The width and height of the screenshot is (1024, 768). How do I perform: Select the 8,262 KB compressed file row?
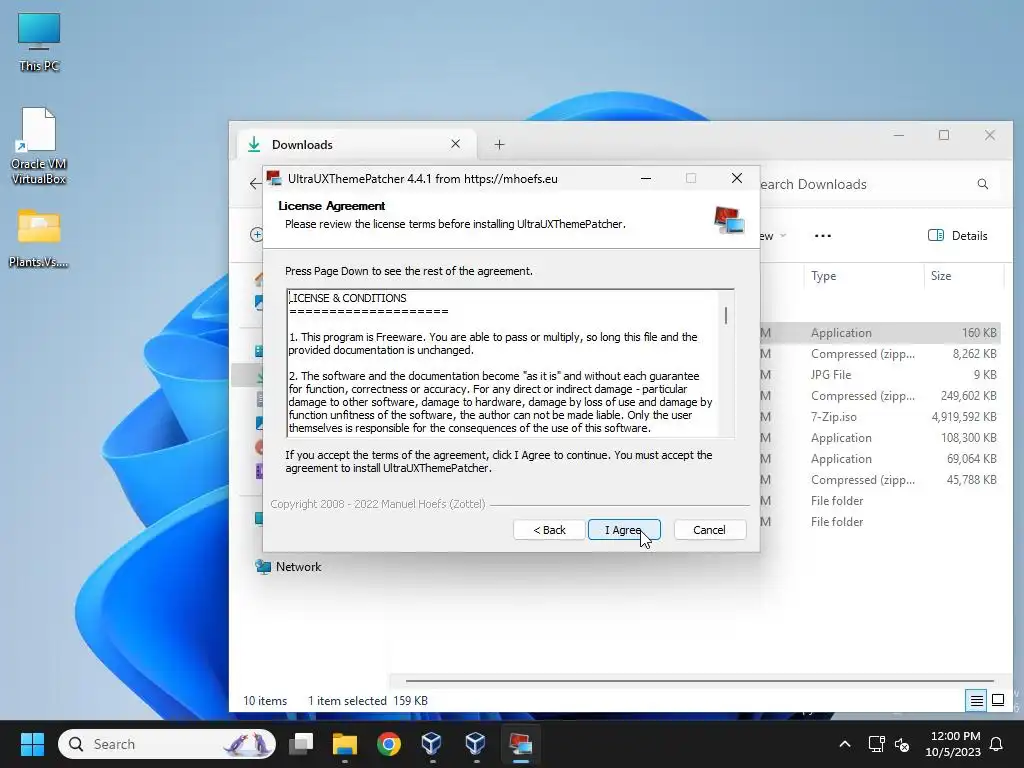[882, 354]
